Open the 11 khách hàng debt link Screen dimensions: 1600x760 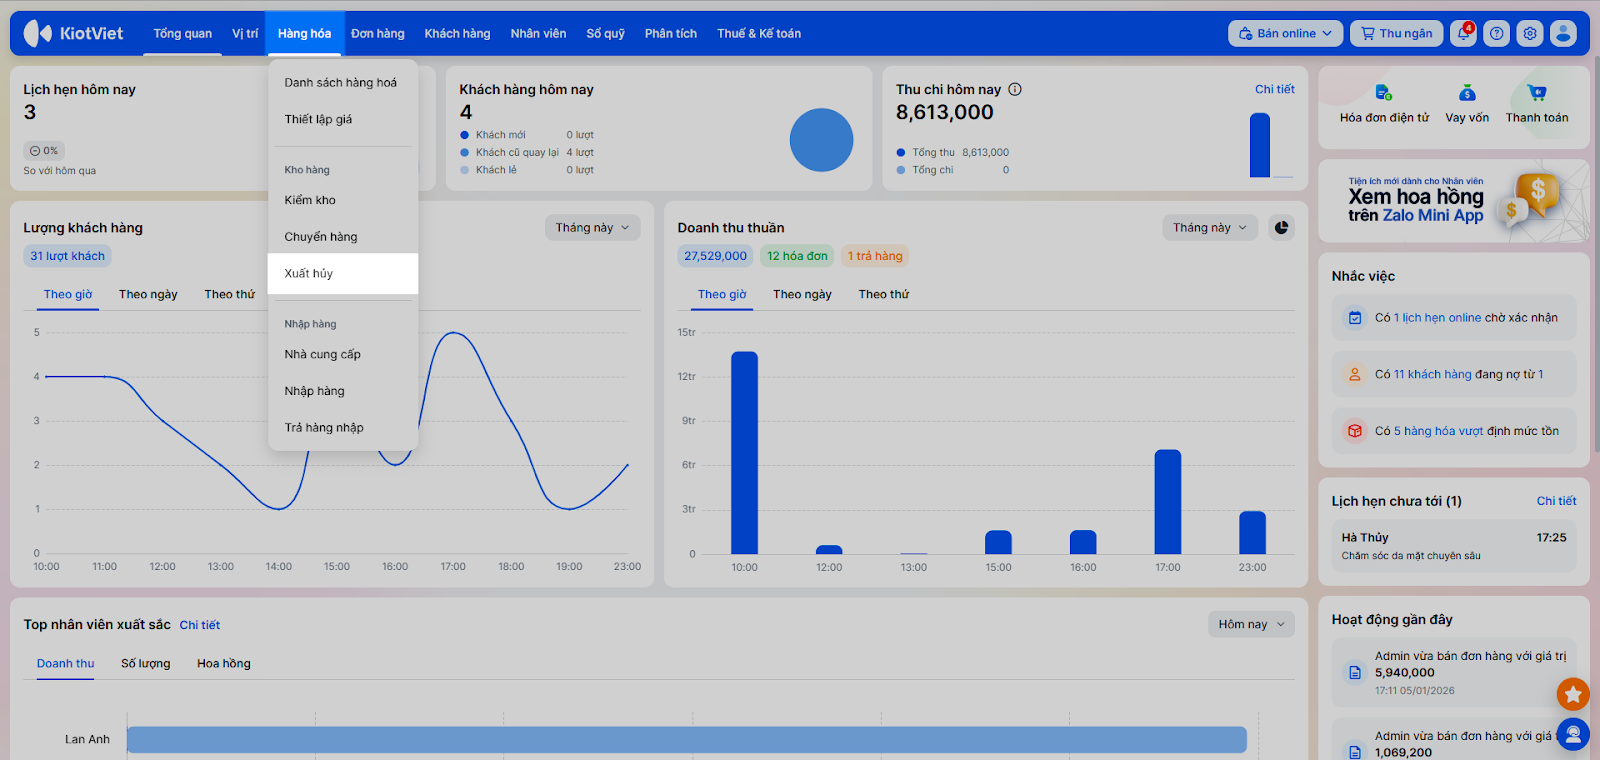1433,374
